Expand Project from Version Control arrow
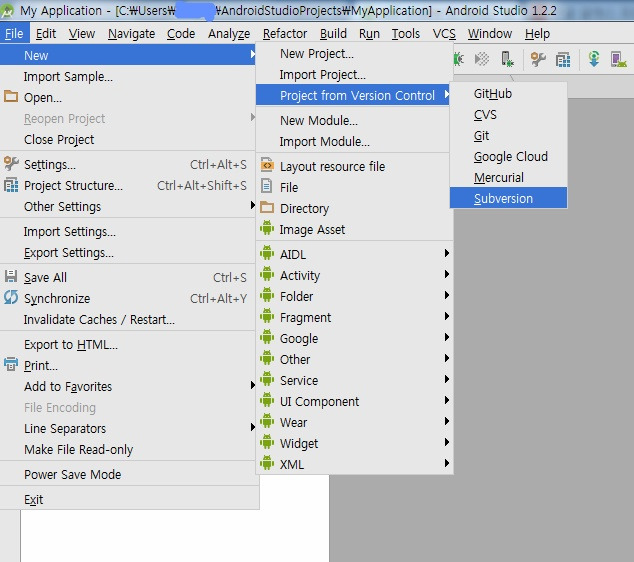This screenshot has height=562, width=634. tap(446, 94)
